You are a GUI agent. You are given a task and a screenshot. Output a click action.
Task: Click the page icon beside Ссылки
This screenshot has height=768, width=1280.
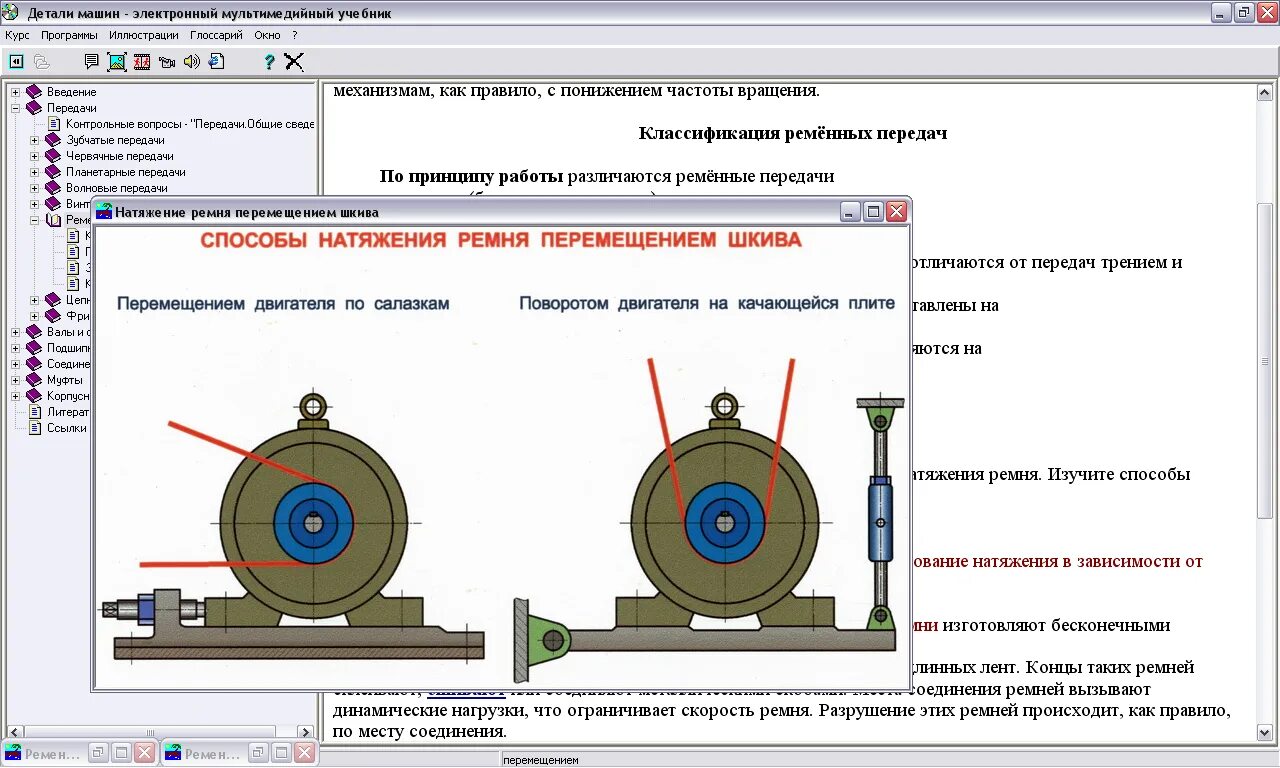[35, 428]
